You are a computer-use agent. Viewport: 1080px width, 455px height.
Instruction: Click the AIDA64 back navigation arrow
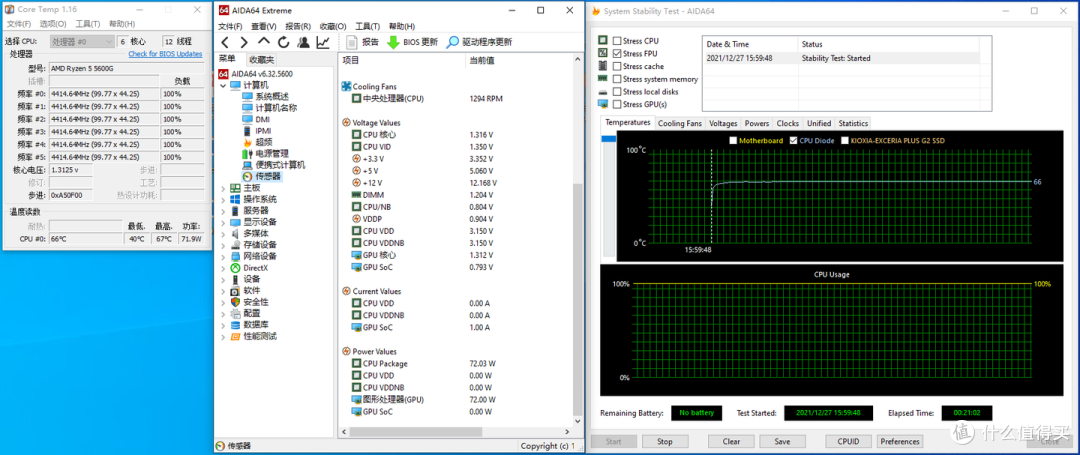coord(225,43)
